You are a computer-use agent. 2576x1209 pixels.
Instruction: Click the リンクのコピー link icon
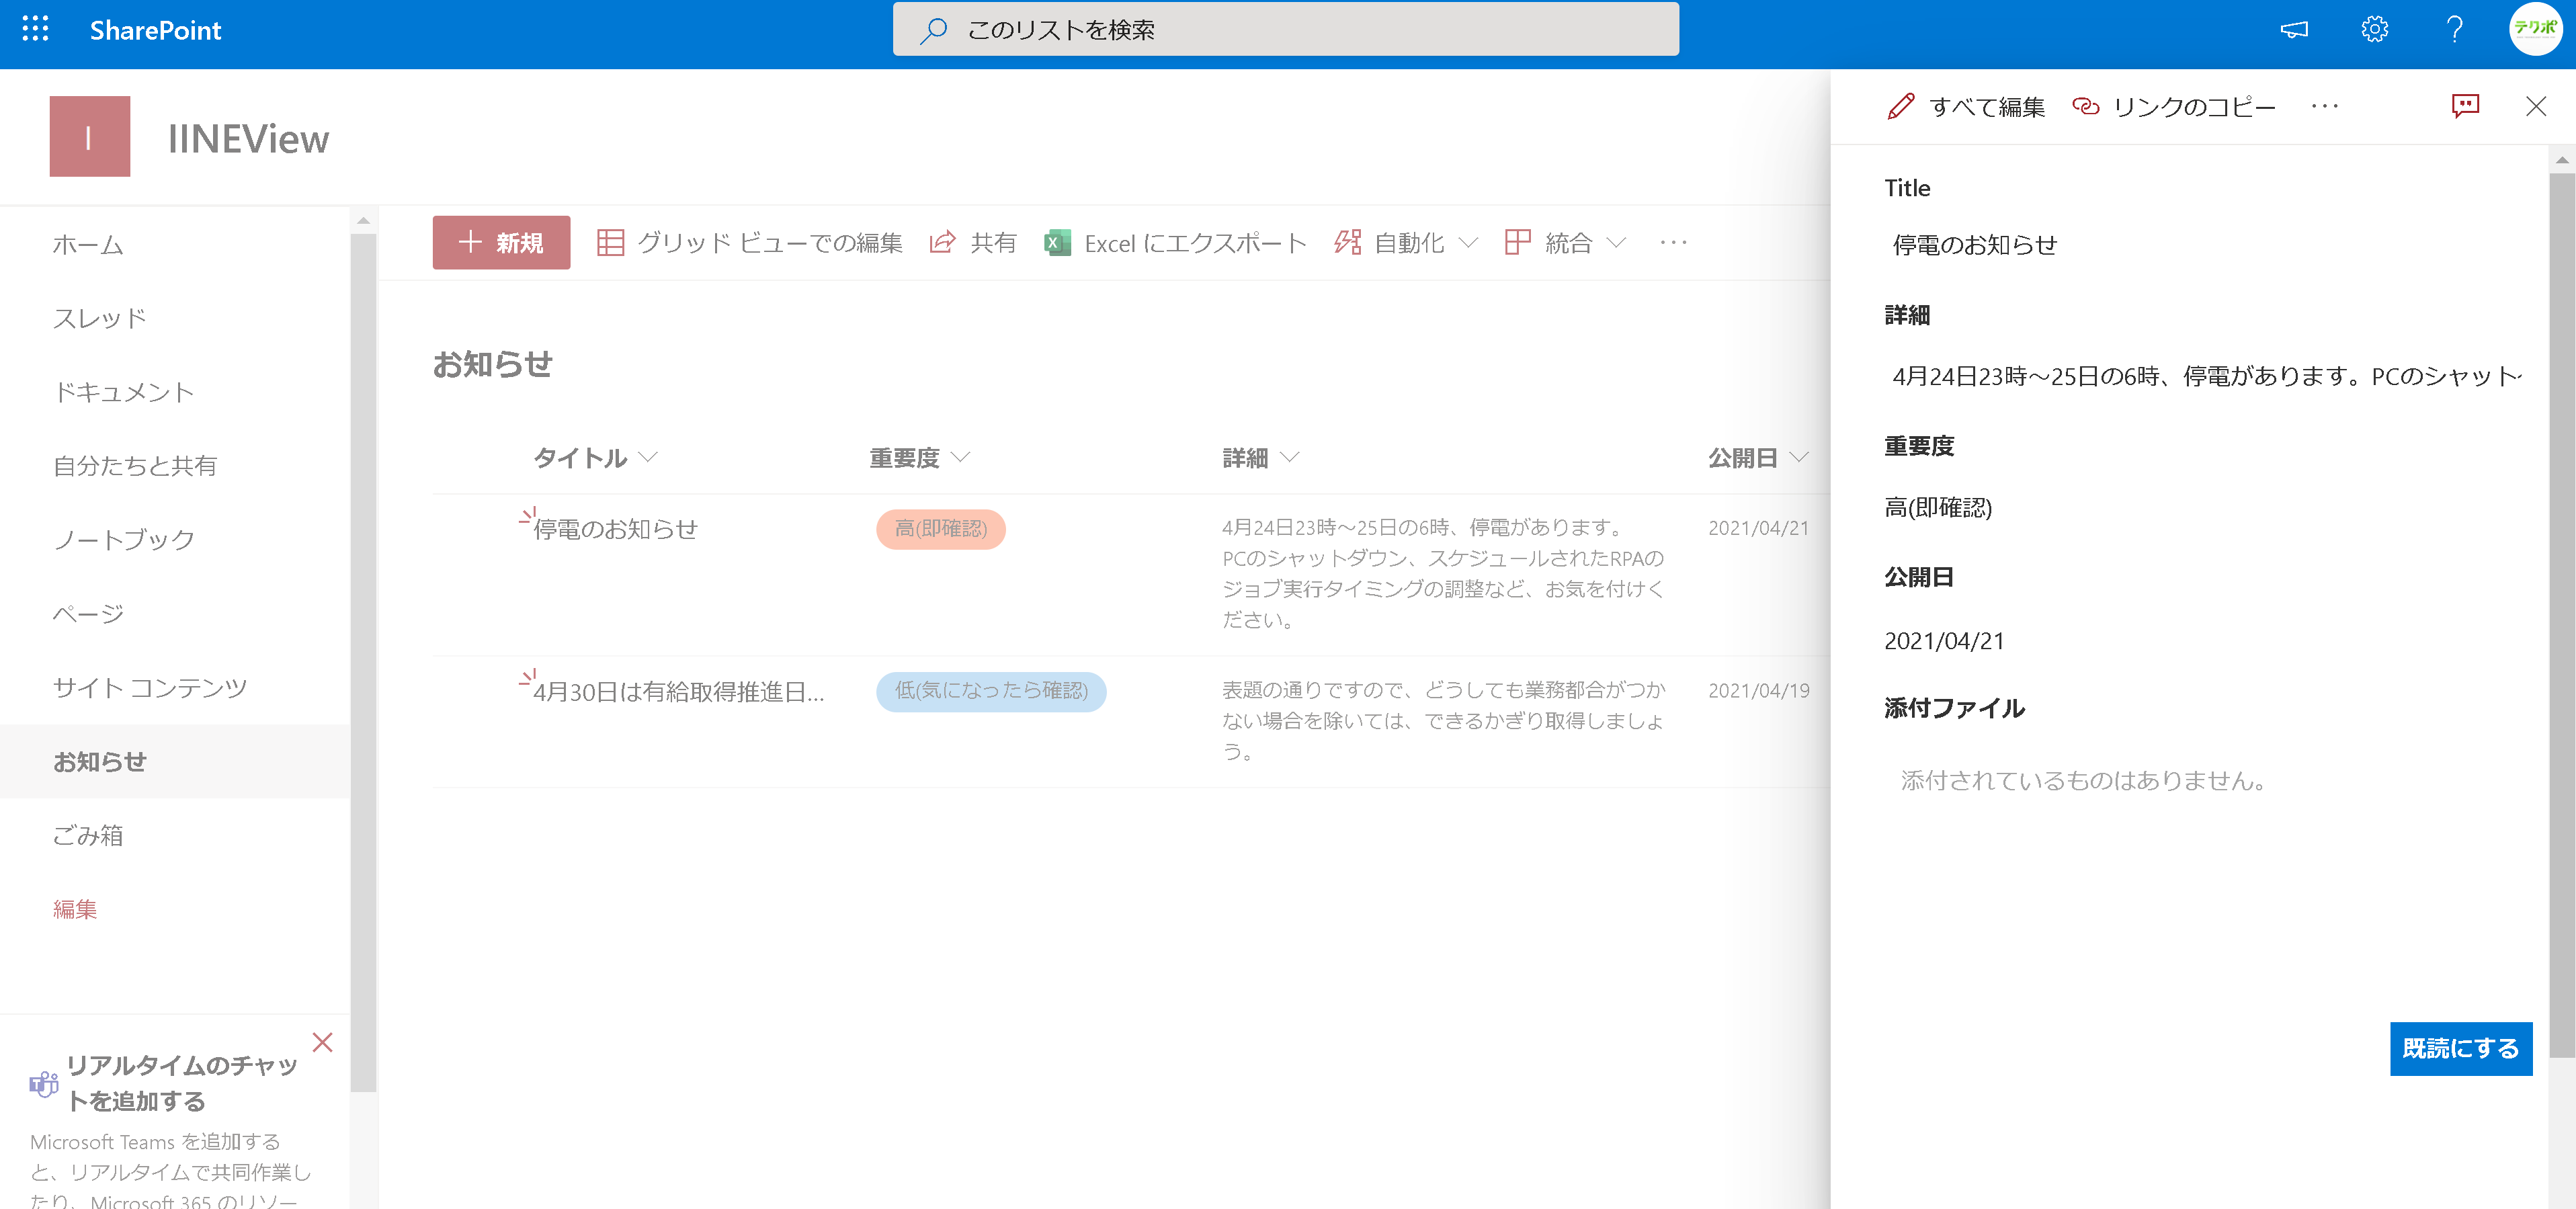click(2086, 106)
